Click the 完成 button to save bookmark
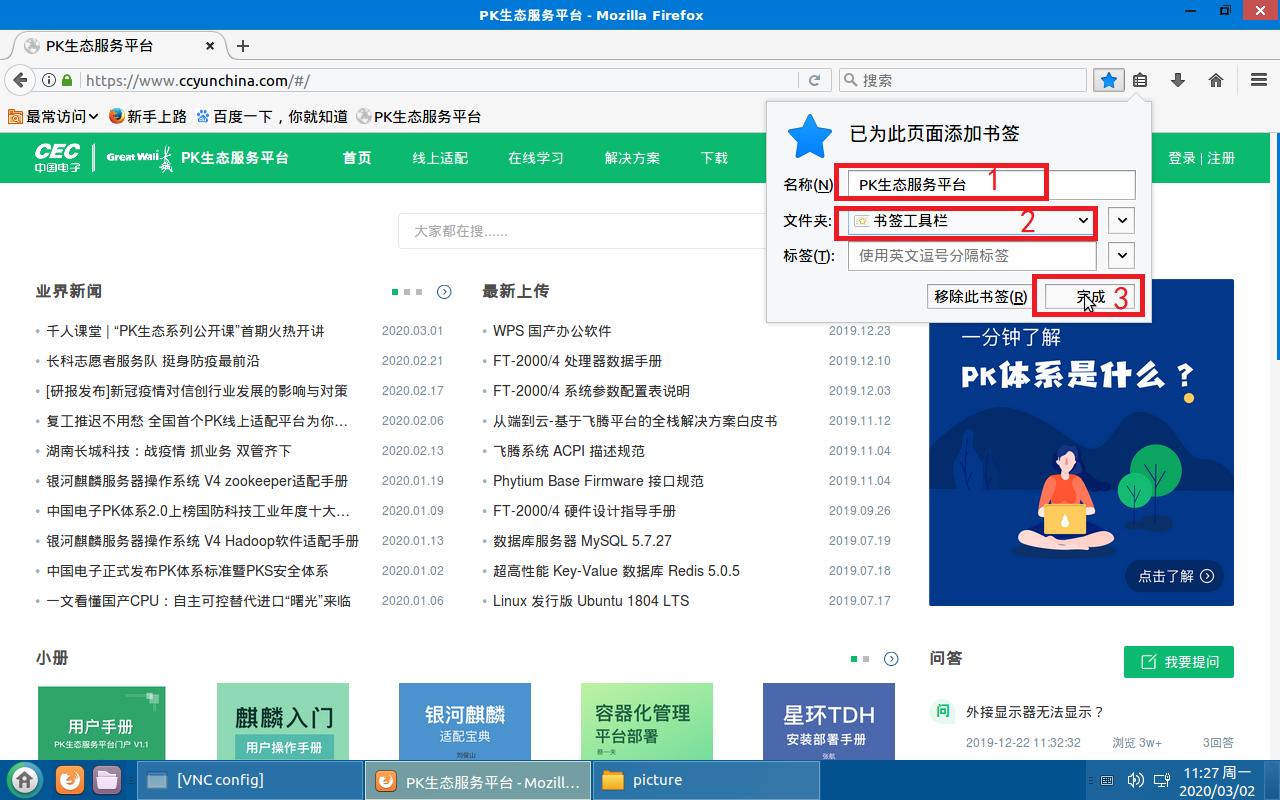Screen dimensions: 1280x800 click(x=1090, y=297)
